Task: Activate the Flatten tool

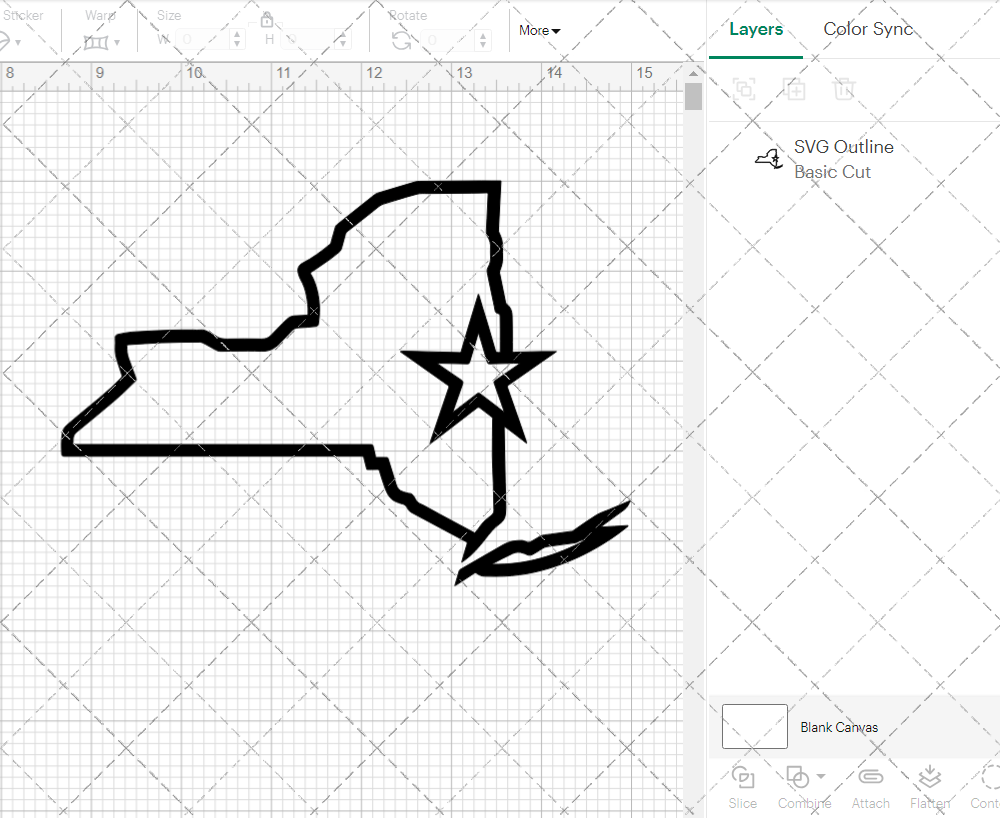Action: coord(930,778)
